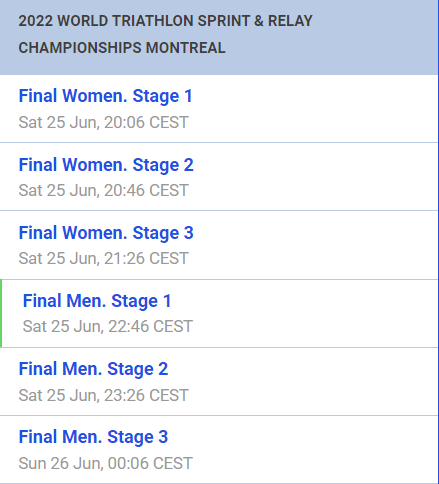This screenshot has height=484, width=439.
Task: Open the Final Men. Stage 1 link
Action: tap(97, 301)
